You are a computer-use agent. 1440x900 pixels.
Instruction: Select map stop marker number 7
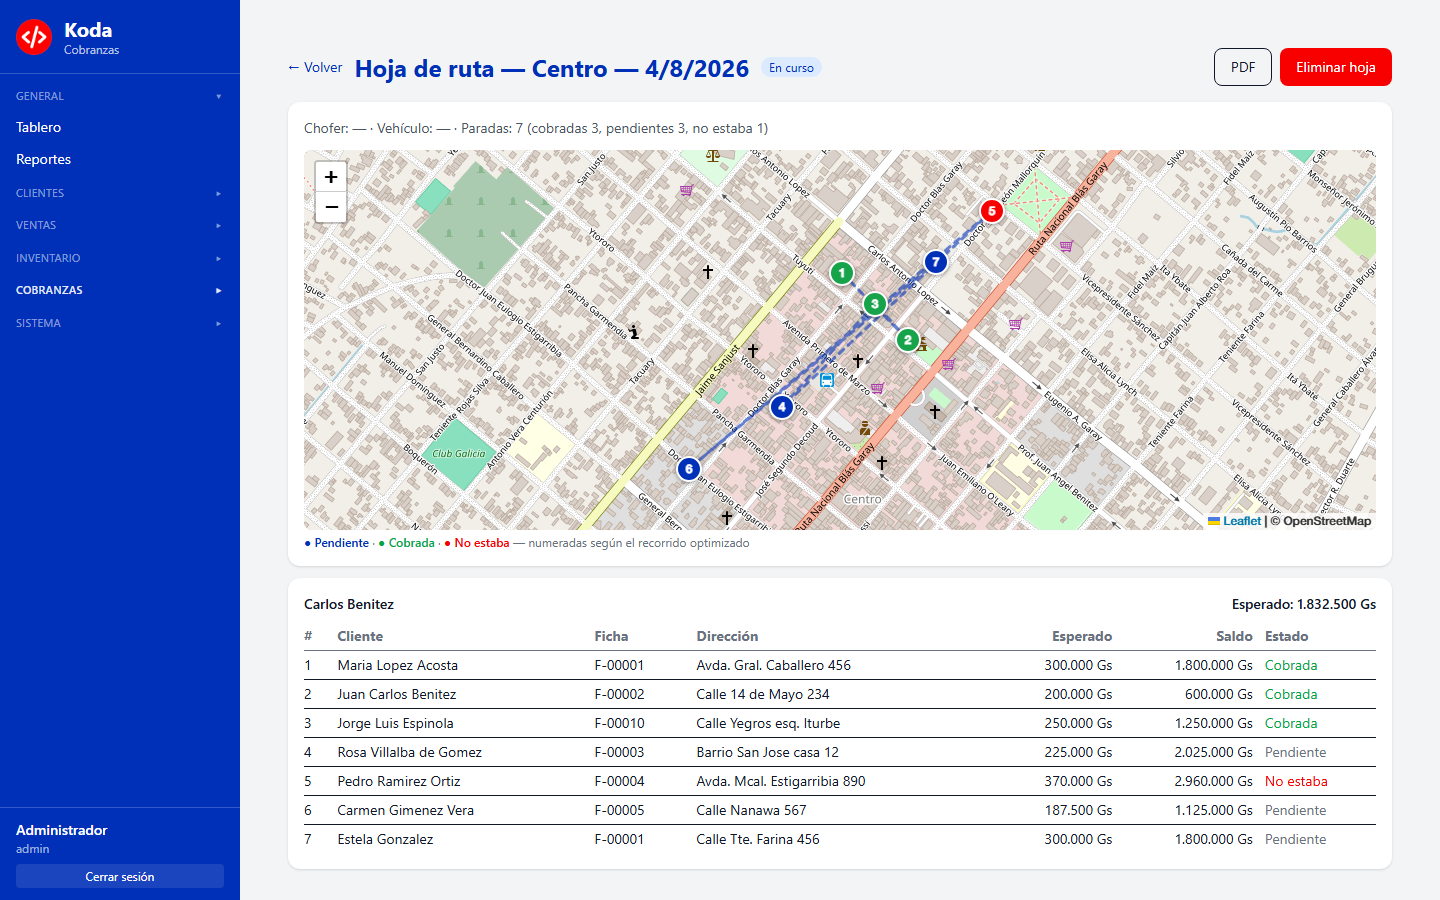point(935,262)
